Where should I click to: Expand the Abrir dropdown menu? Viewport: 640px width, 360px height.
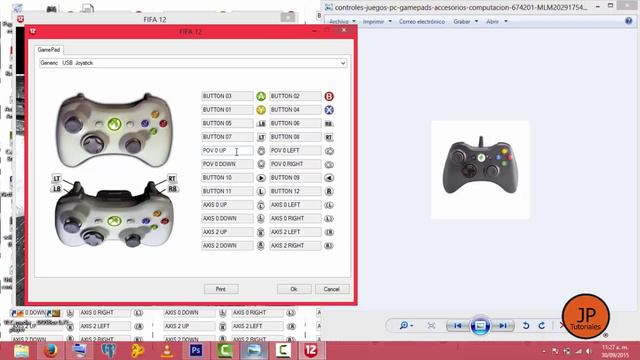(496, 21)
